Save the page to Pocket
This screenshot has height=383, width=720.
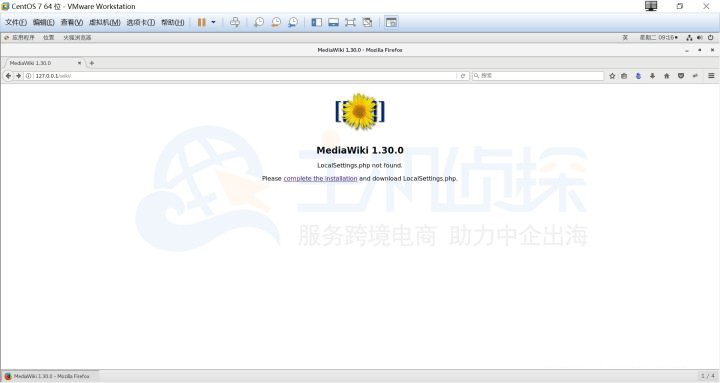point(681,76)
